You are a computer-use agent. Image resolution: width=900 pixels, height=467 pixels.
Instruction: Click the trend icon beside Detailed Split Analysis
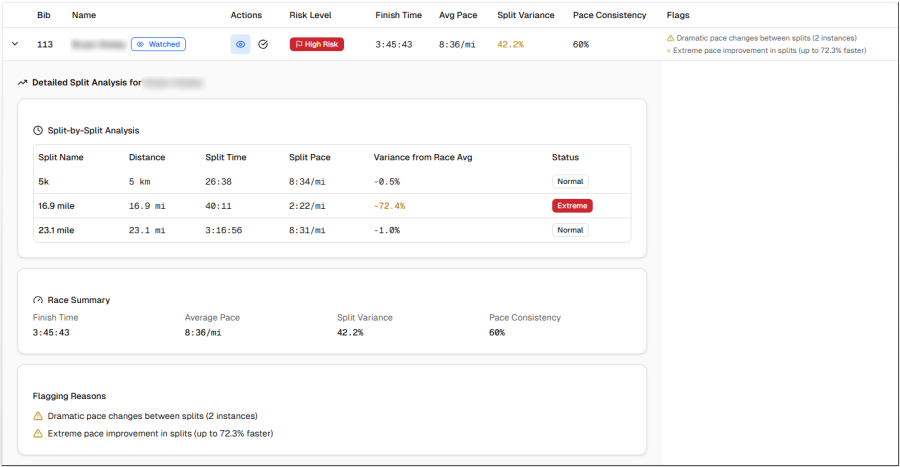[23, 83]
